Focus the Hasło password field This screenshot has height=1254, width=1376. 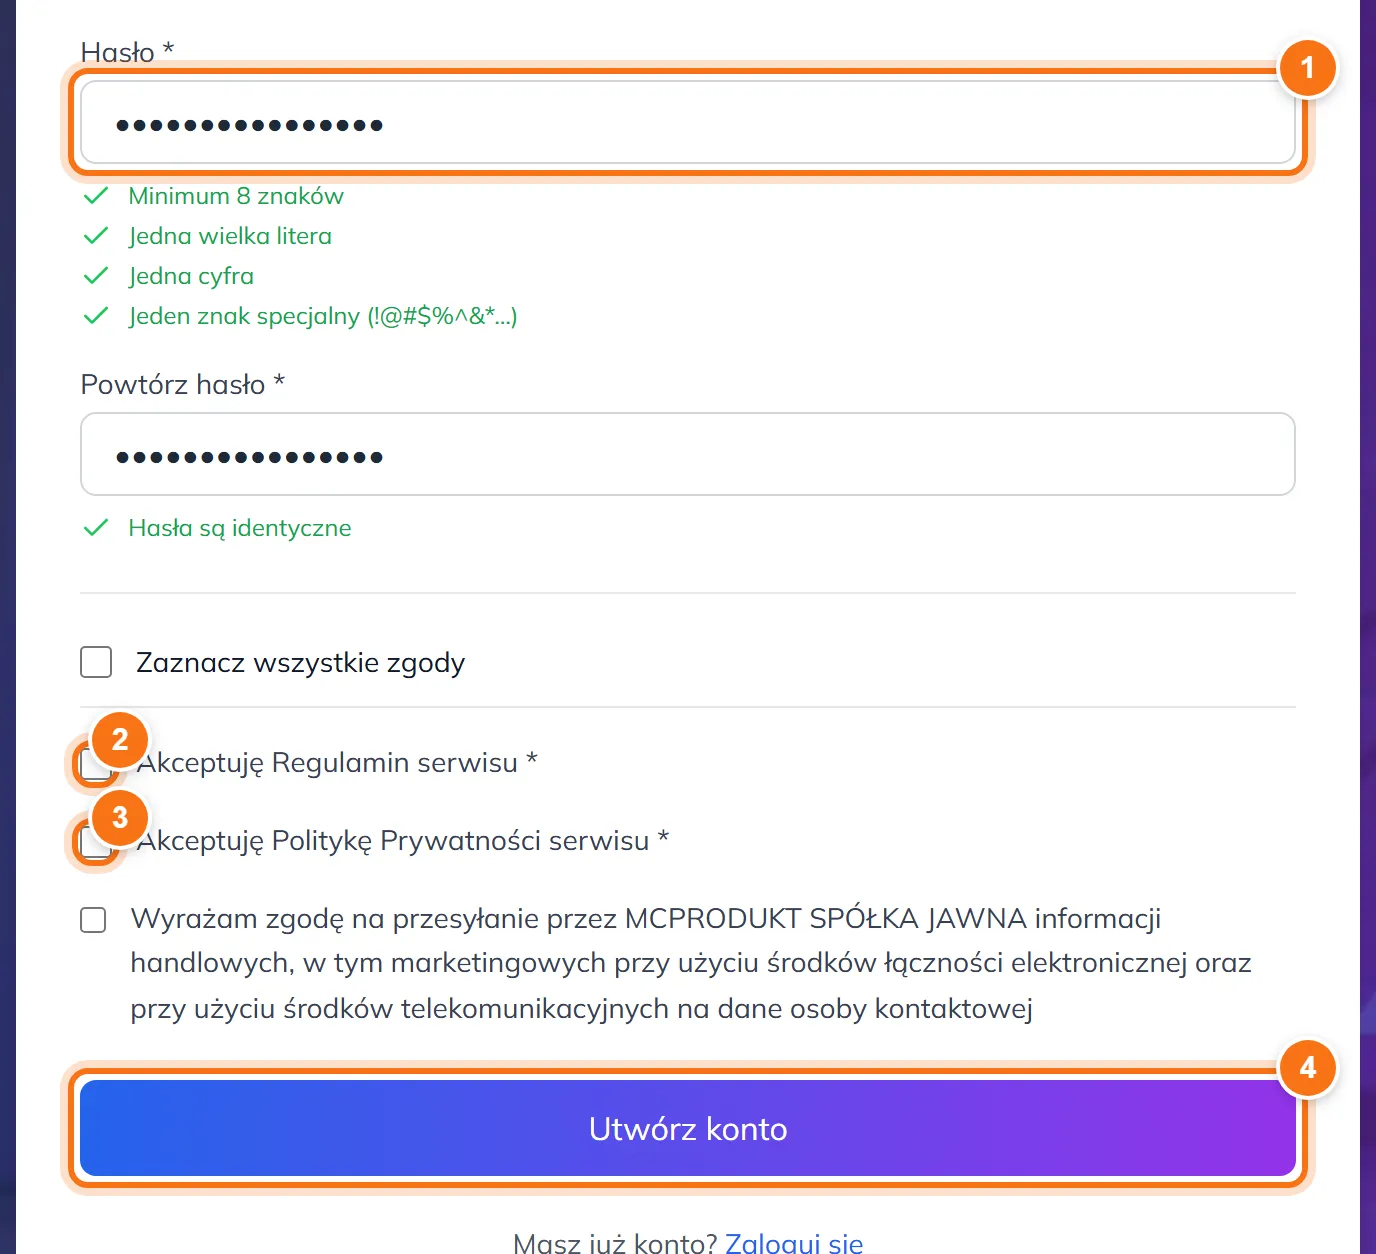[x=688, y=122]
